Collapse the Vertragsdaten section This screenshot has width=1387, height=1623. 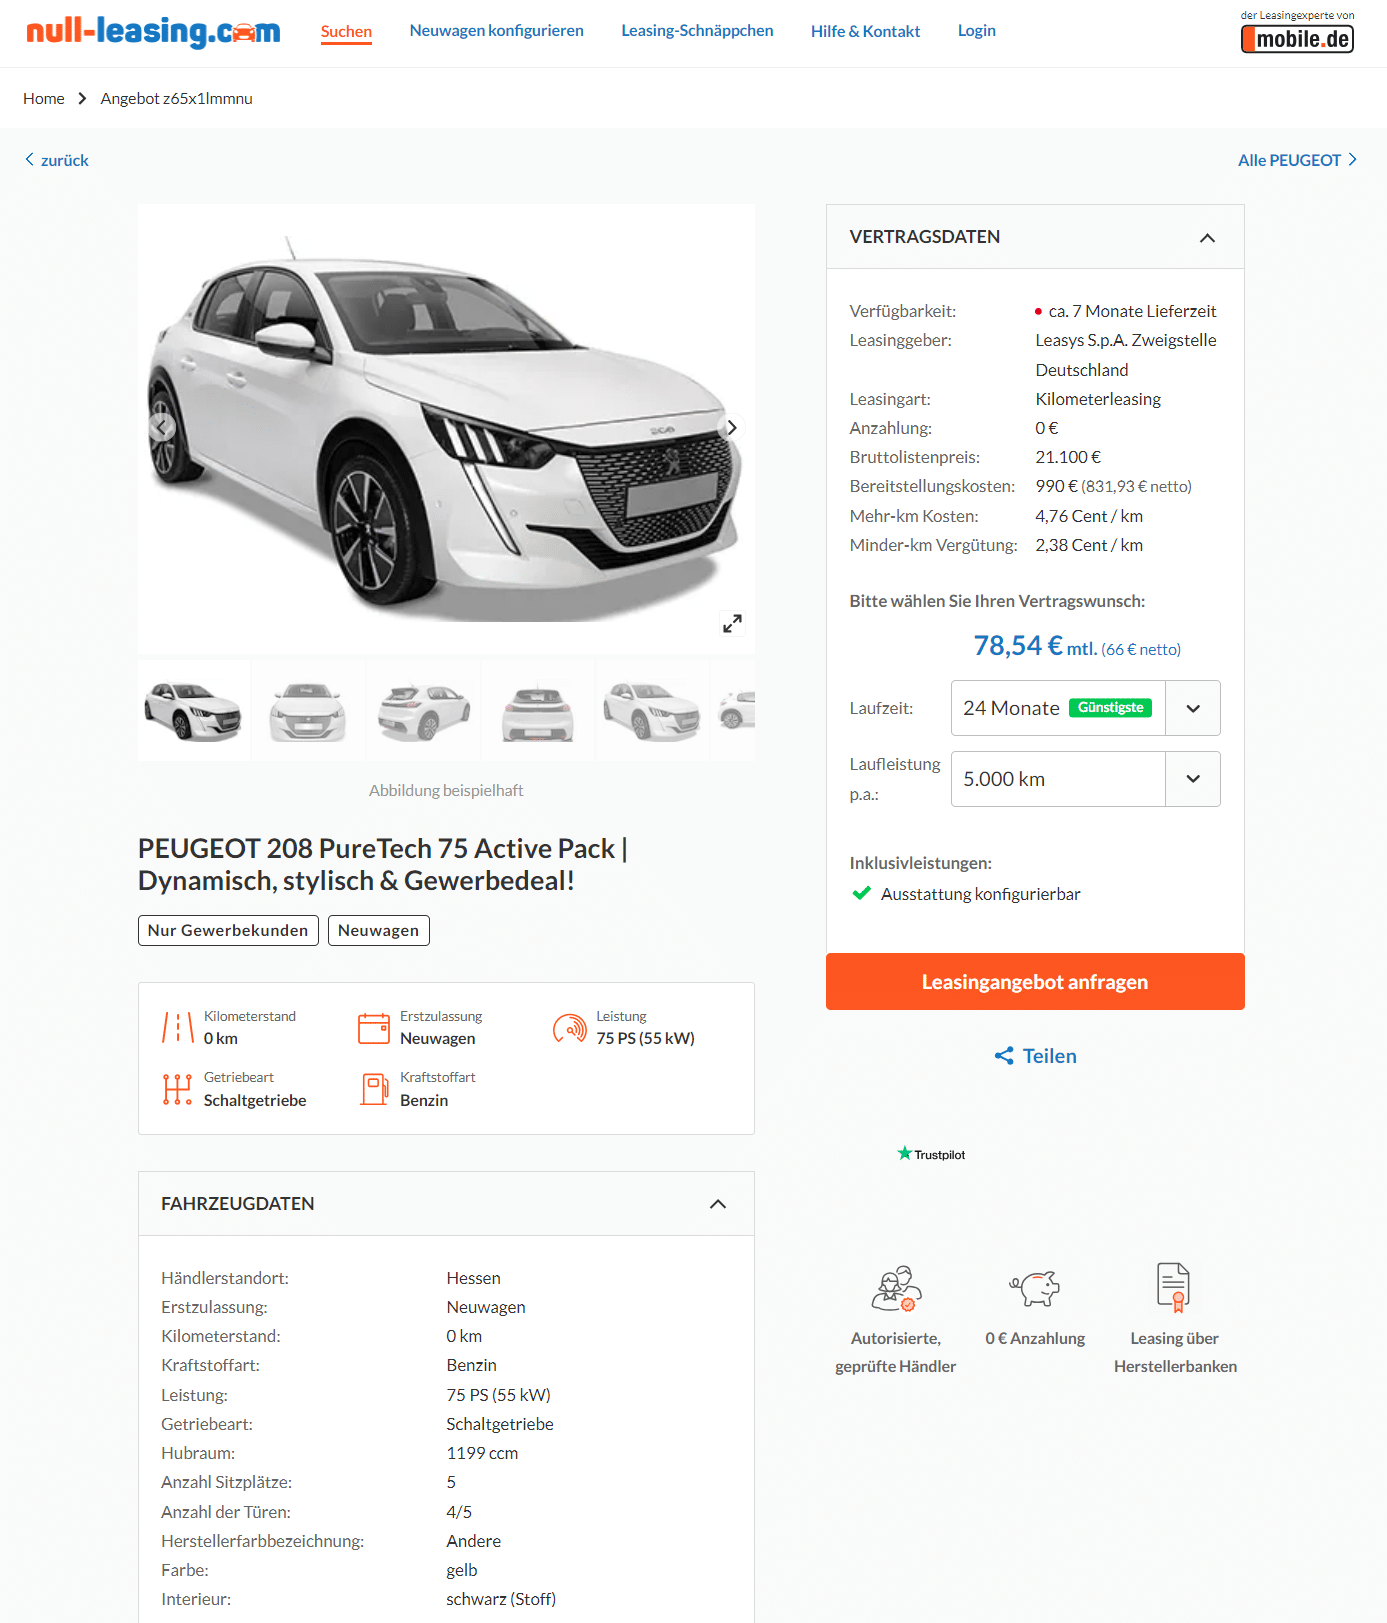[1207, 237]
